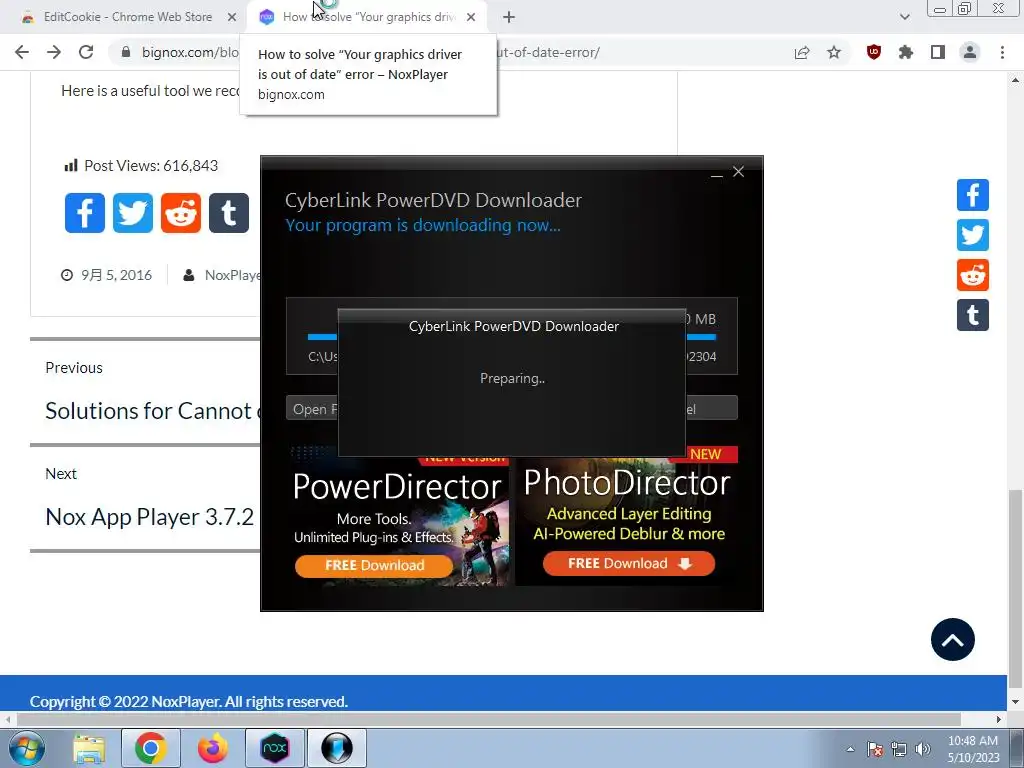Share post via Twitter icon under Post Views

133,213
